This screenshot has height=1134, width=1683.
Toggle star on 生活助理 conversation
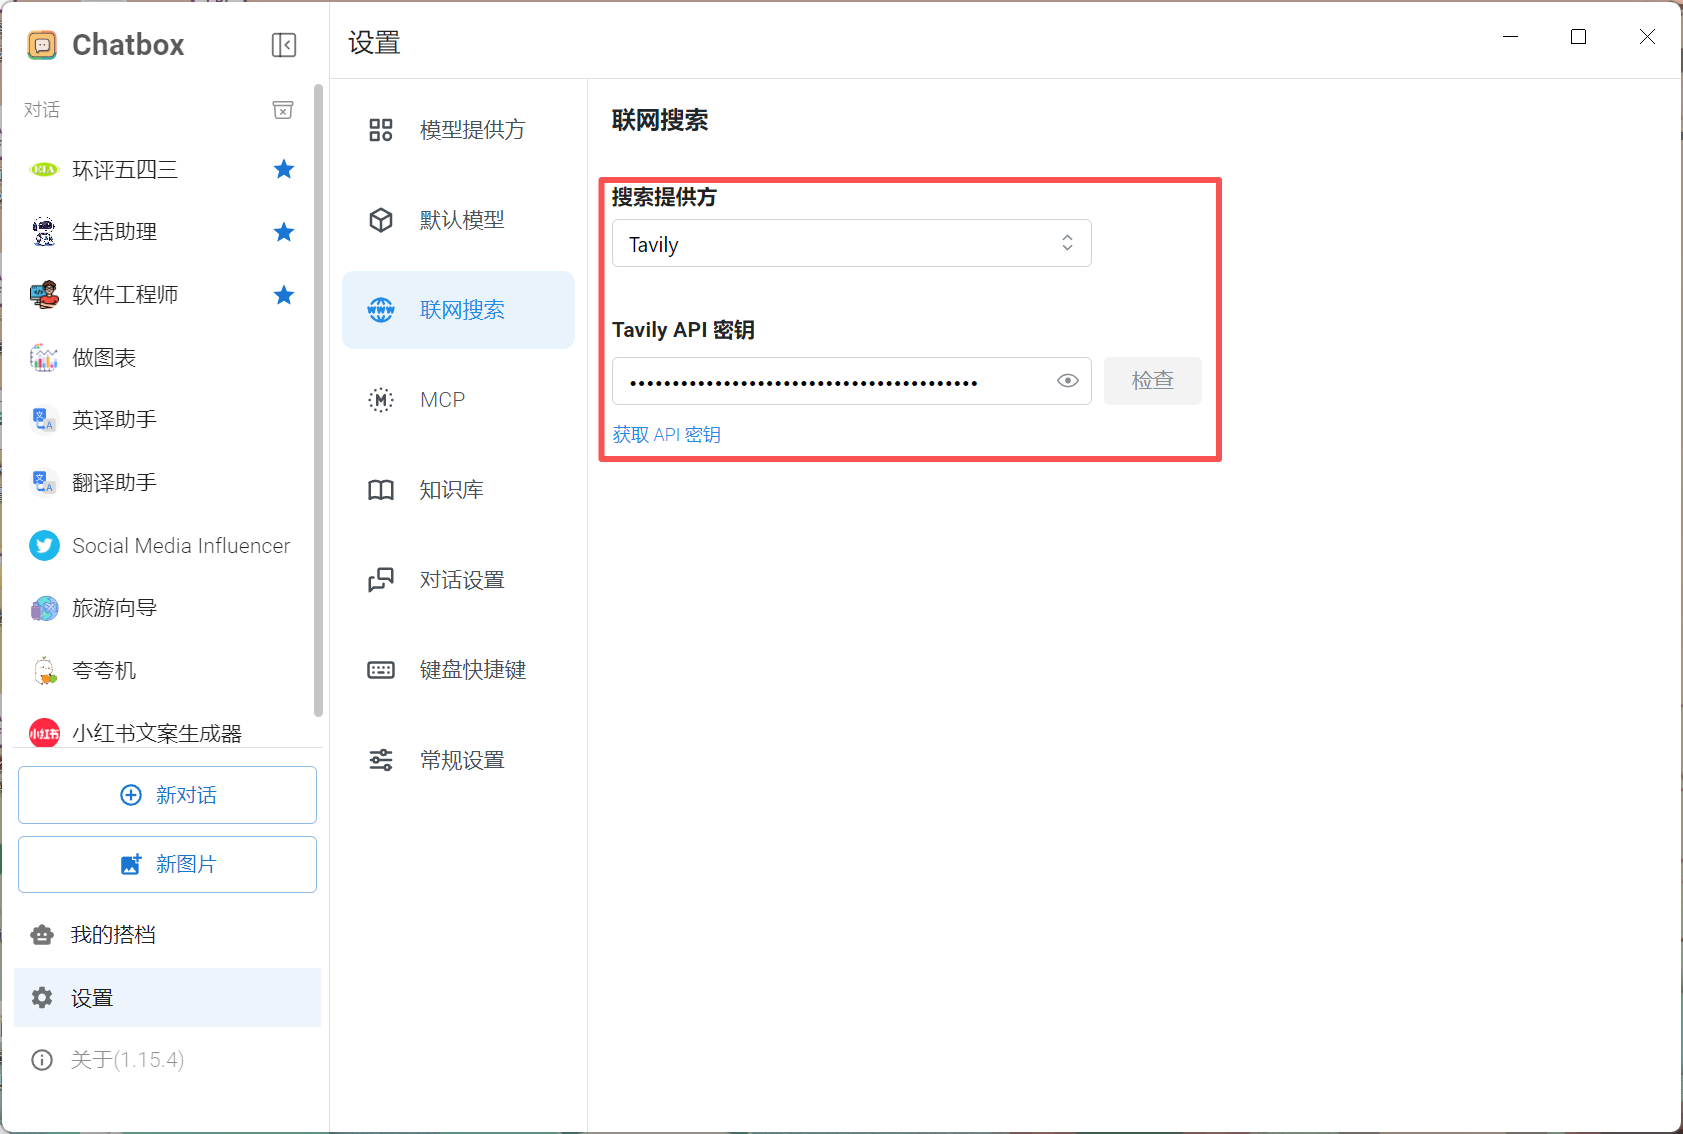click(284, 232)
